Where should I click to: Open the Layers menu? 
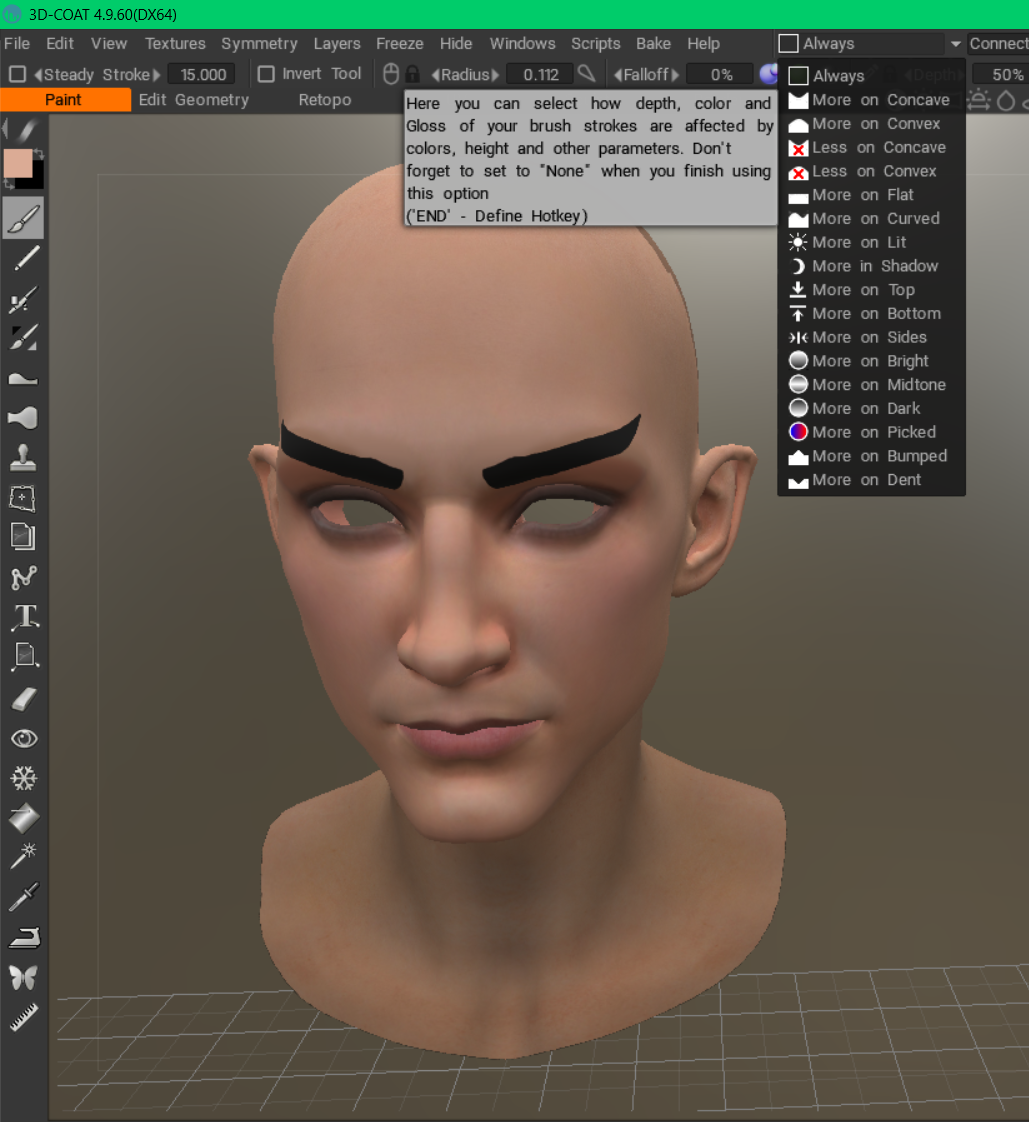[x=337, y=44]
